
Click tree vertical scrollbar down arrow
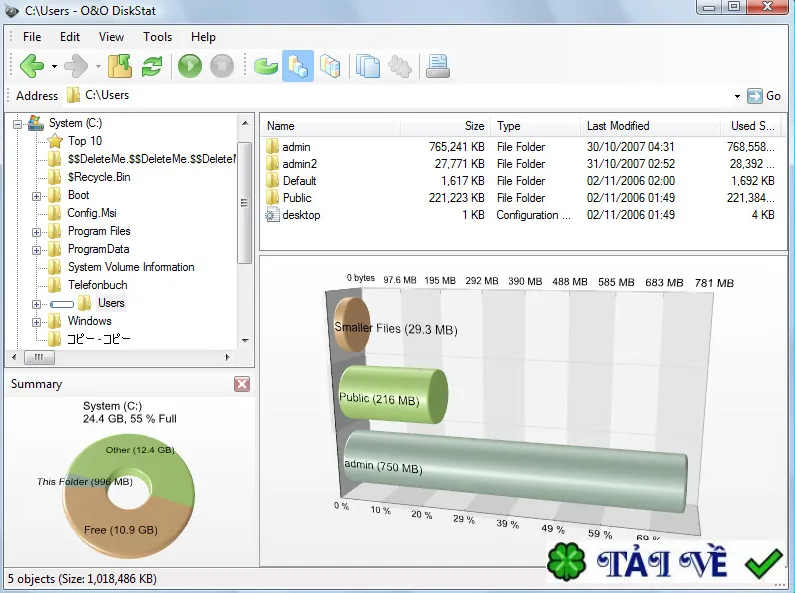tap(245, 341)
